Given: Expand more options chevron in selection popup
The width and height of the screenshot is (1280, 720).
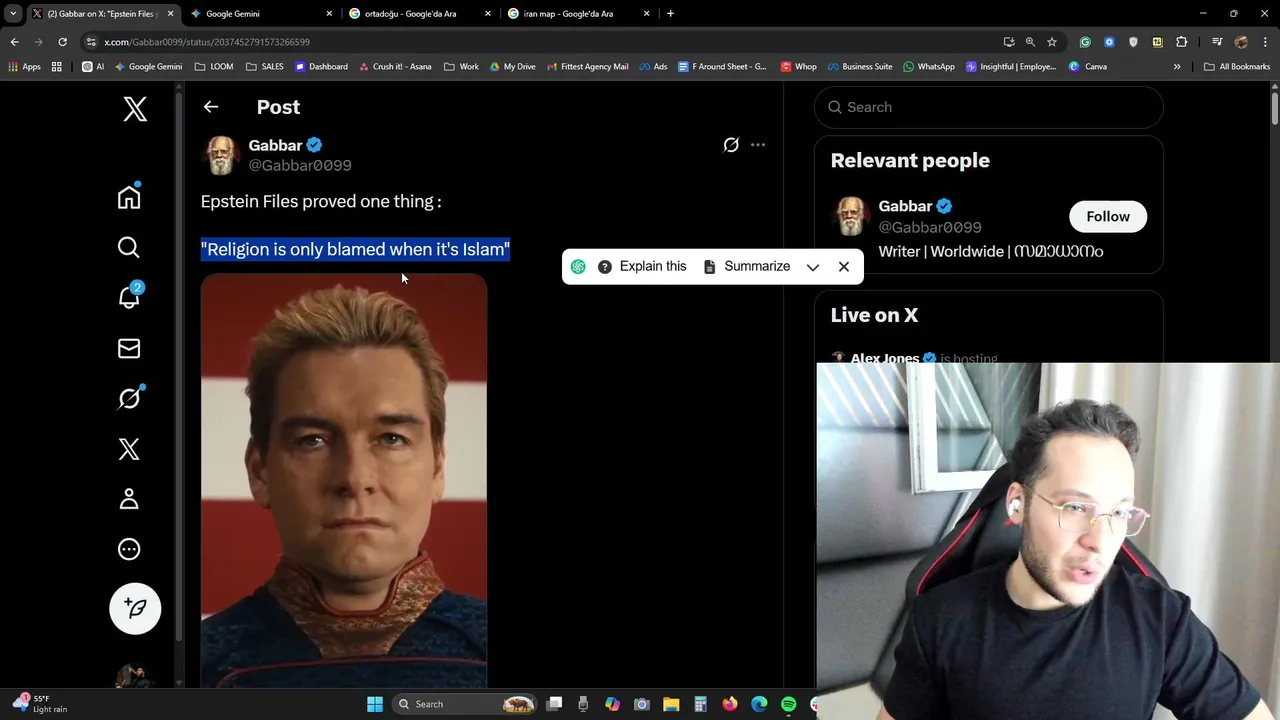Looking at the screenshot, I should 813,267.
